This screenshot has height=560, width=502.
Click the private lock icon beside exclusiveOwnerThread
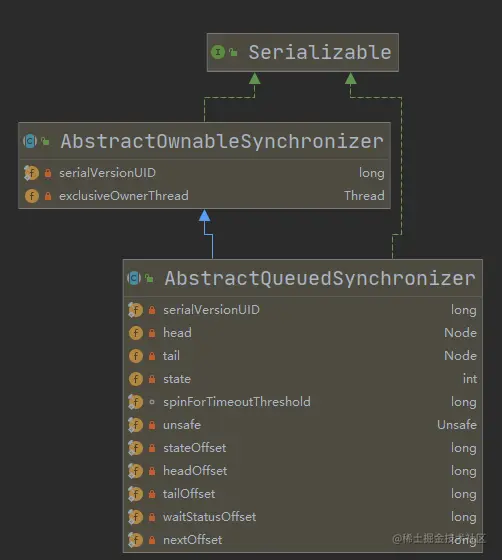pos(48,196)
